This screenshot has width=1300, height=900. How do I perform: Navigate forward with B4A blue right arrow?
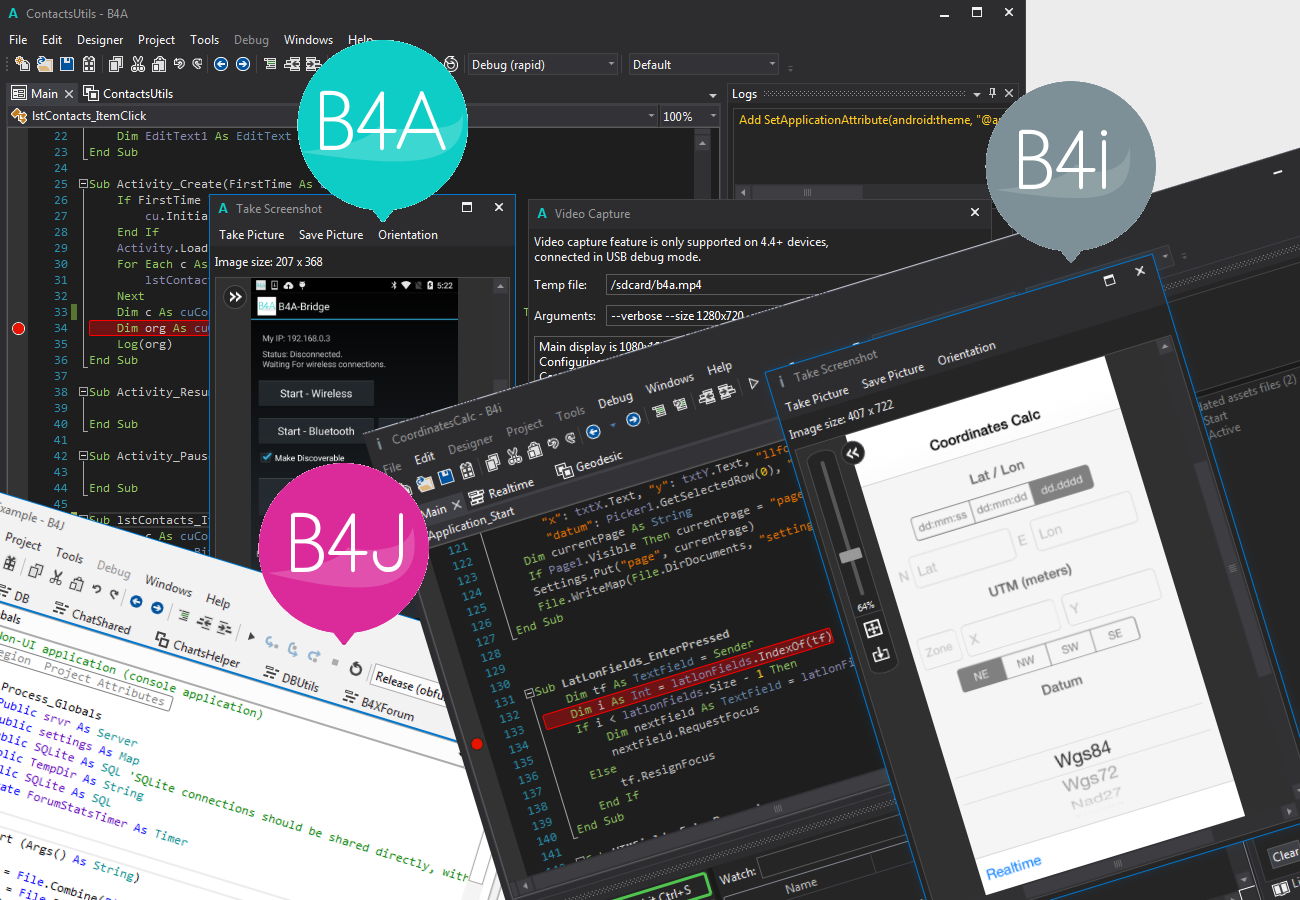pos(242,64)
